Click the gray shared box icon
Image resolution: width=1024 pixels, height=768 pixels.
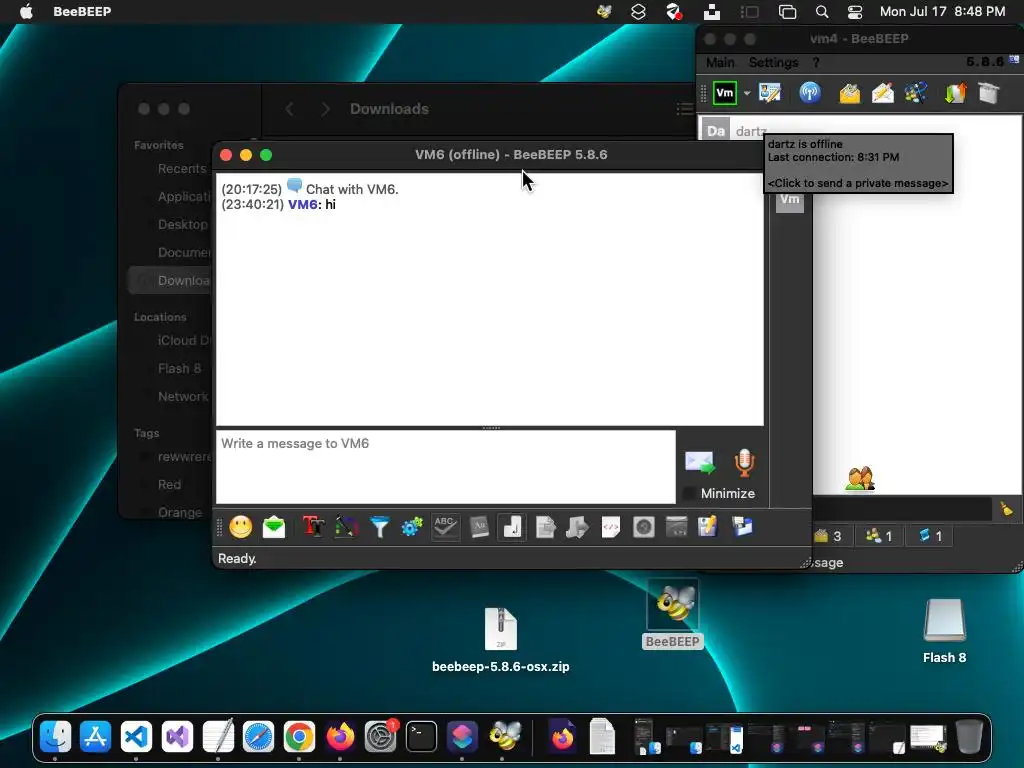coord(989,93)
